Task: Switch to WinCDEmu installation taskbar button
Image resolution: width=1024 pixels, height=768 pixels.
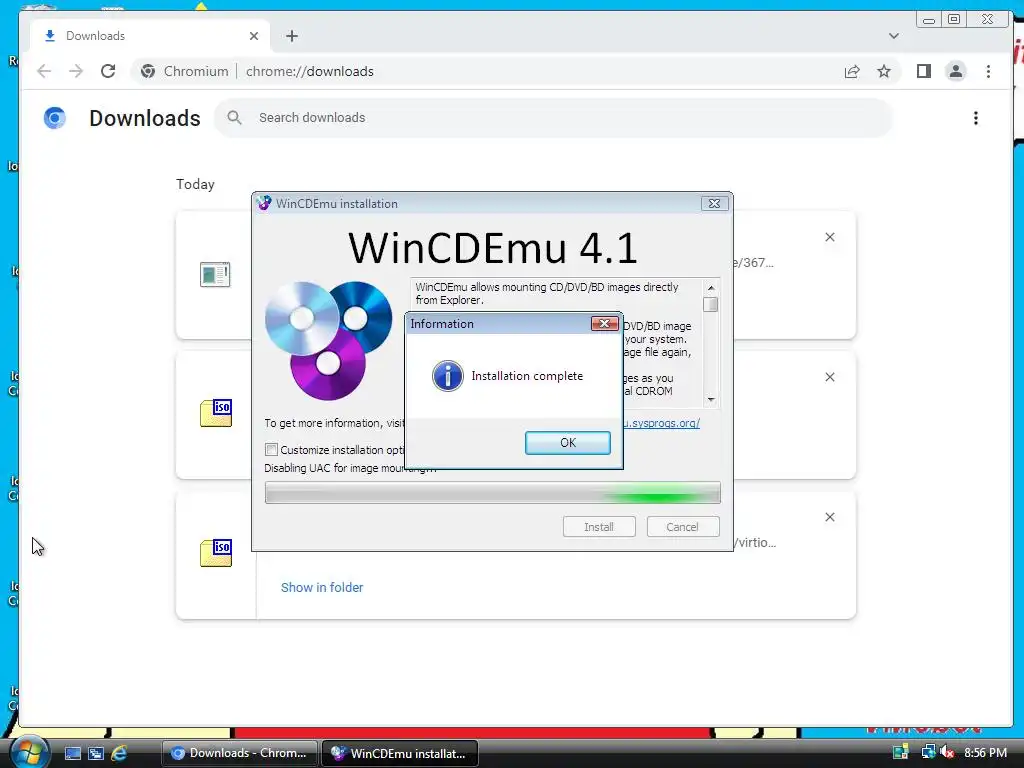Action: point(400,753)
